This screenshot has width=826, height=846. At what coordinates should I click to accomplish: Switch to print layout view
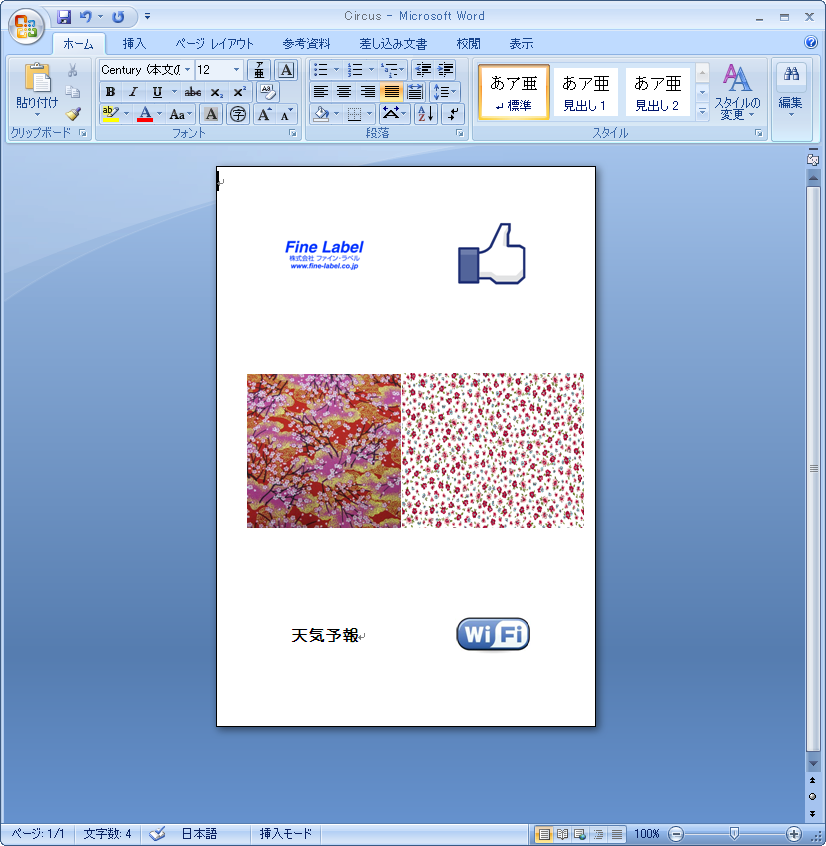tap(544, 834)
